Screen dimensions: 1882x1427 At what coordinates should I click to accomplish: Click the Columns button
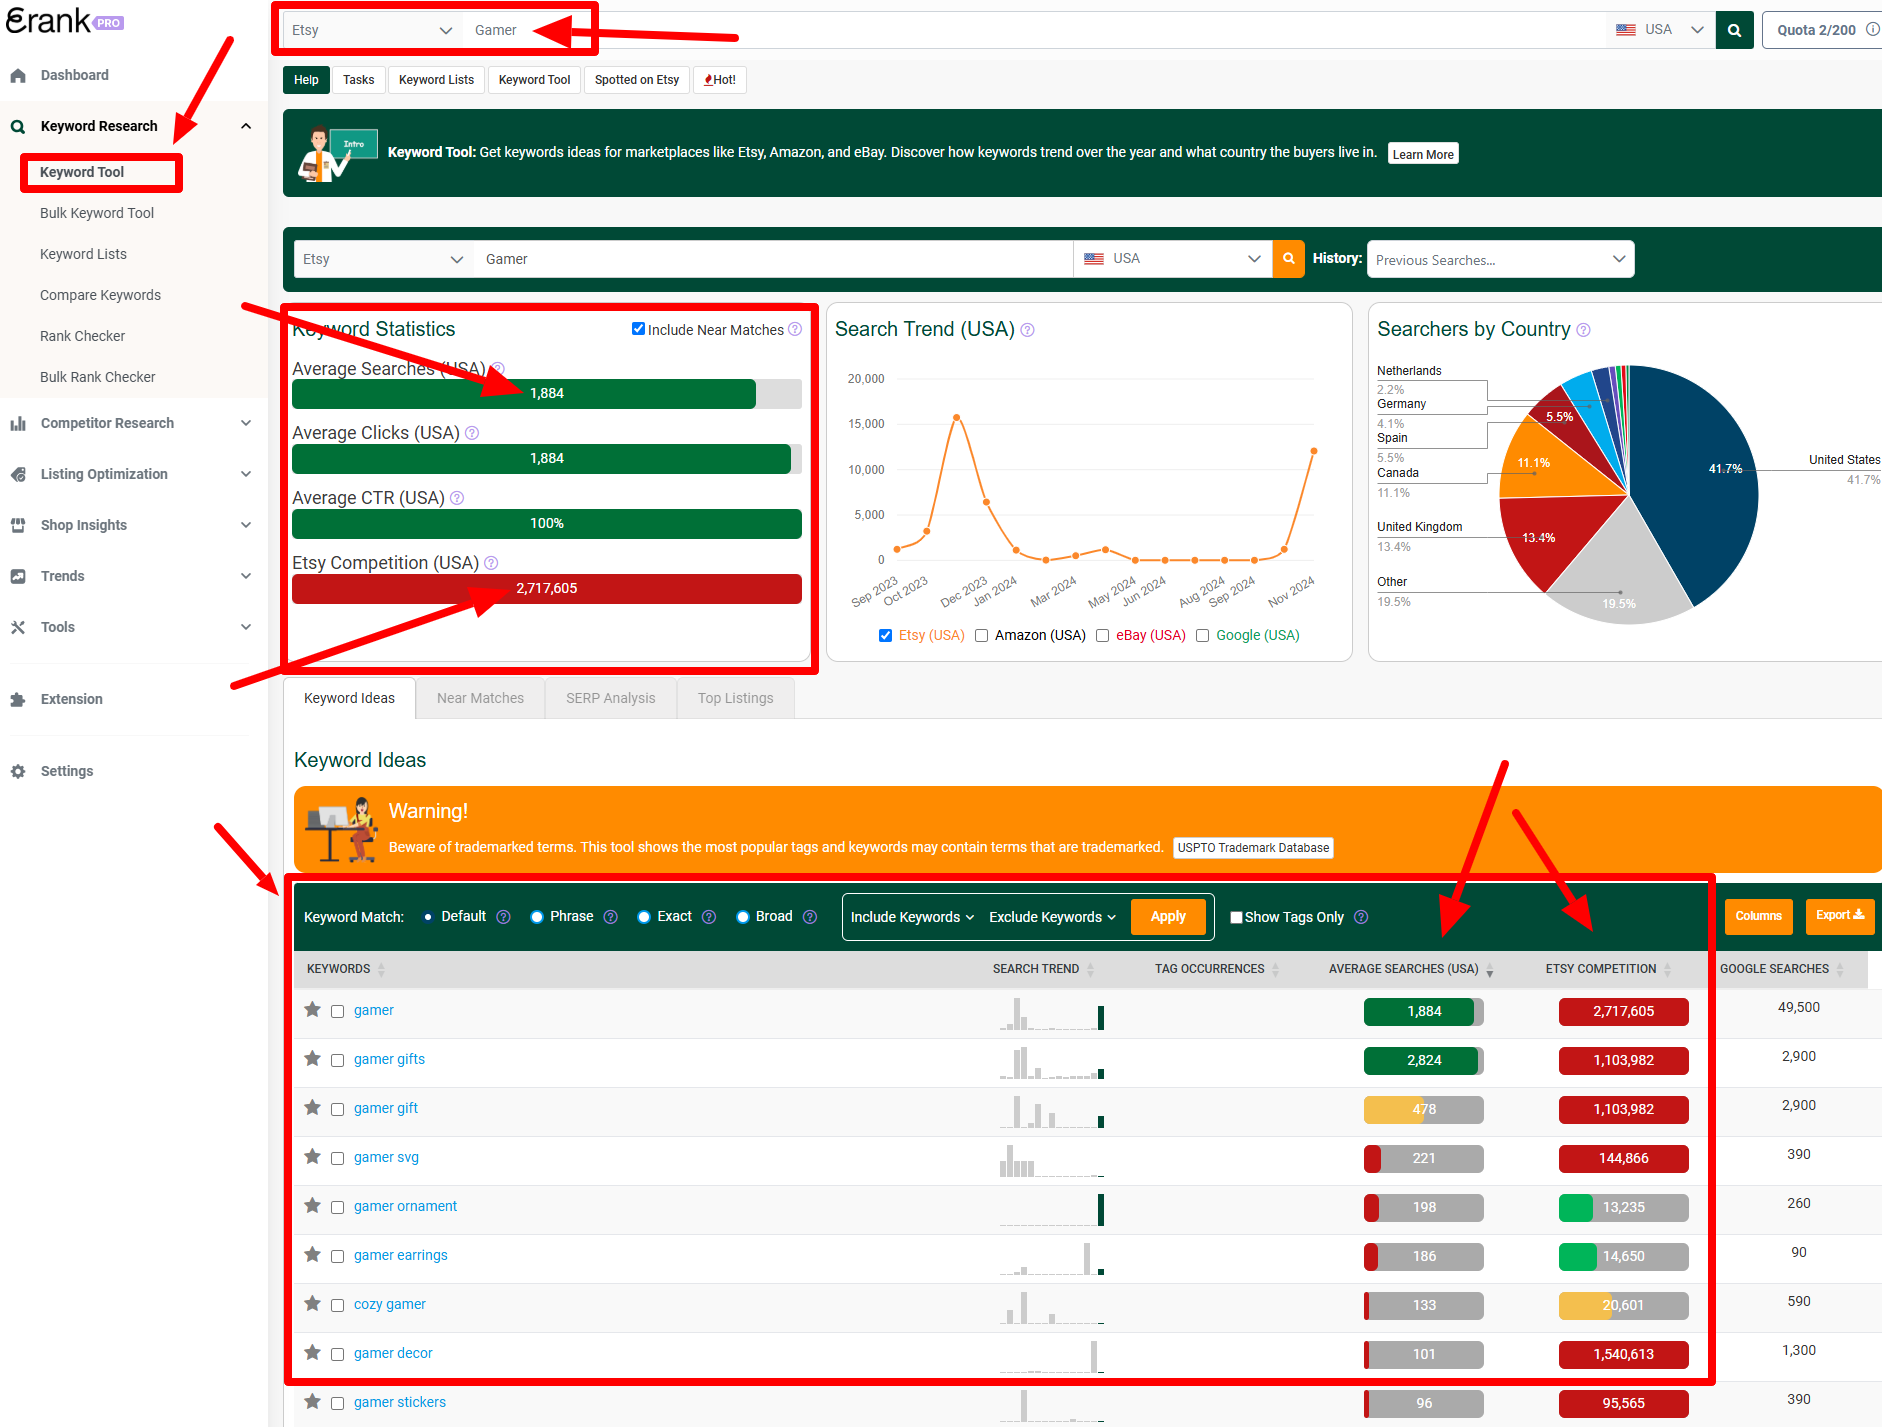pyautogui.click(x=1758, y=916)
